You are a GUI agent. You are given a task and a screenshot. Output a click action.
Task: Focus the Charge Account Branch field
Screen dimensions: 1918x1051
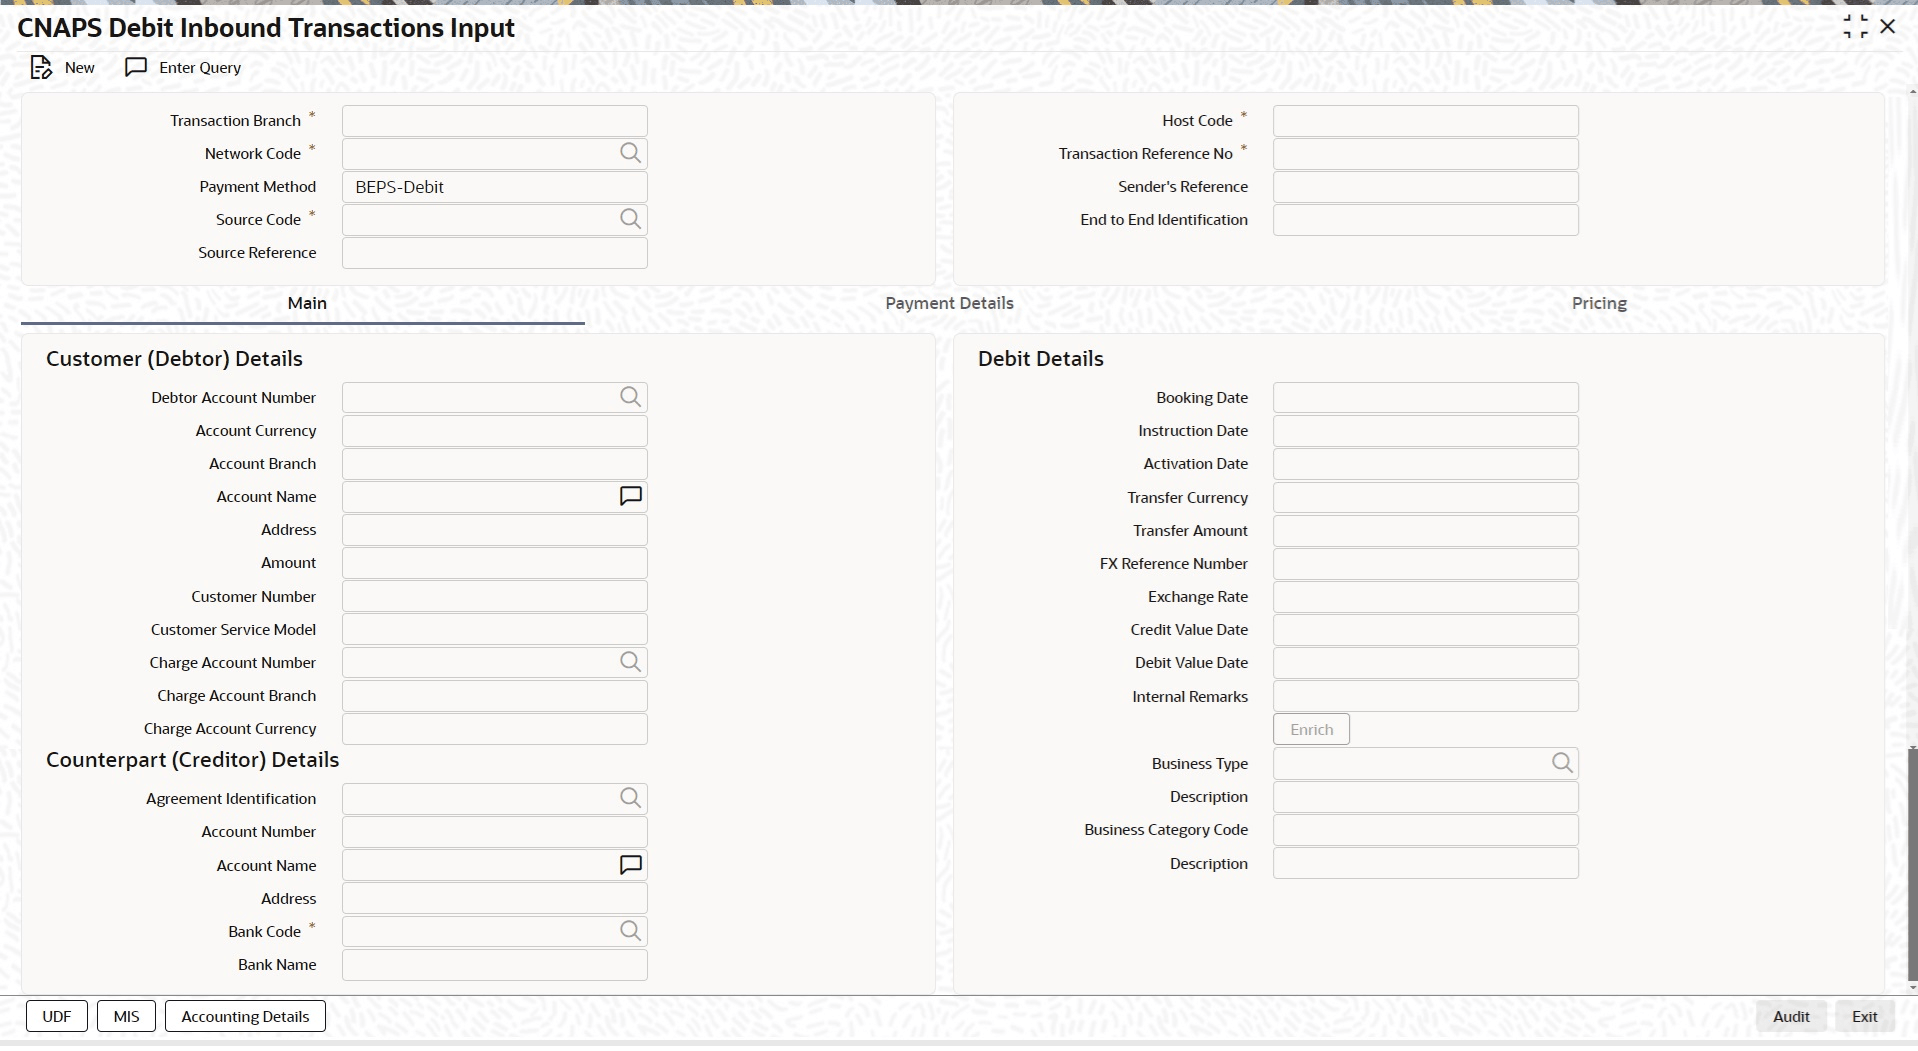[x=495, y=696]
